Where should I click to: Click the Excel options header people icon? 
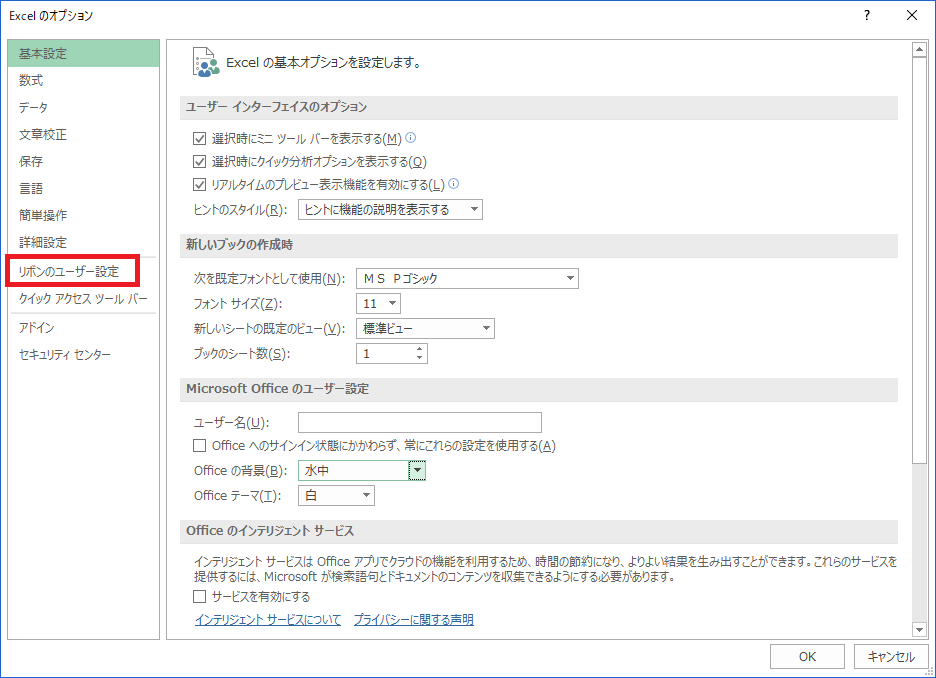coord(205,62)
